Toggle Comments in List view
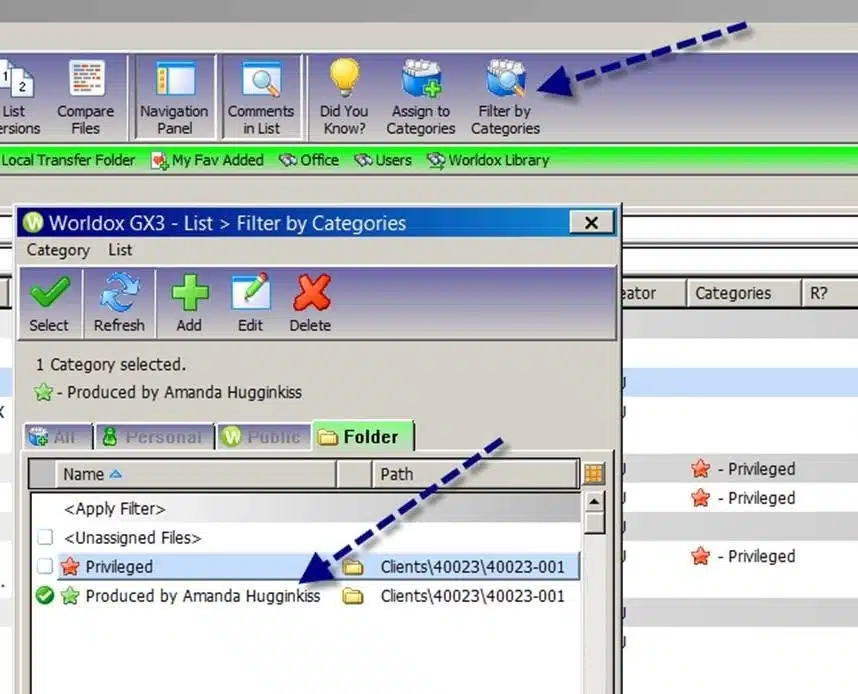 click(261, 97)
